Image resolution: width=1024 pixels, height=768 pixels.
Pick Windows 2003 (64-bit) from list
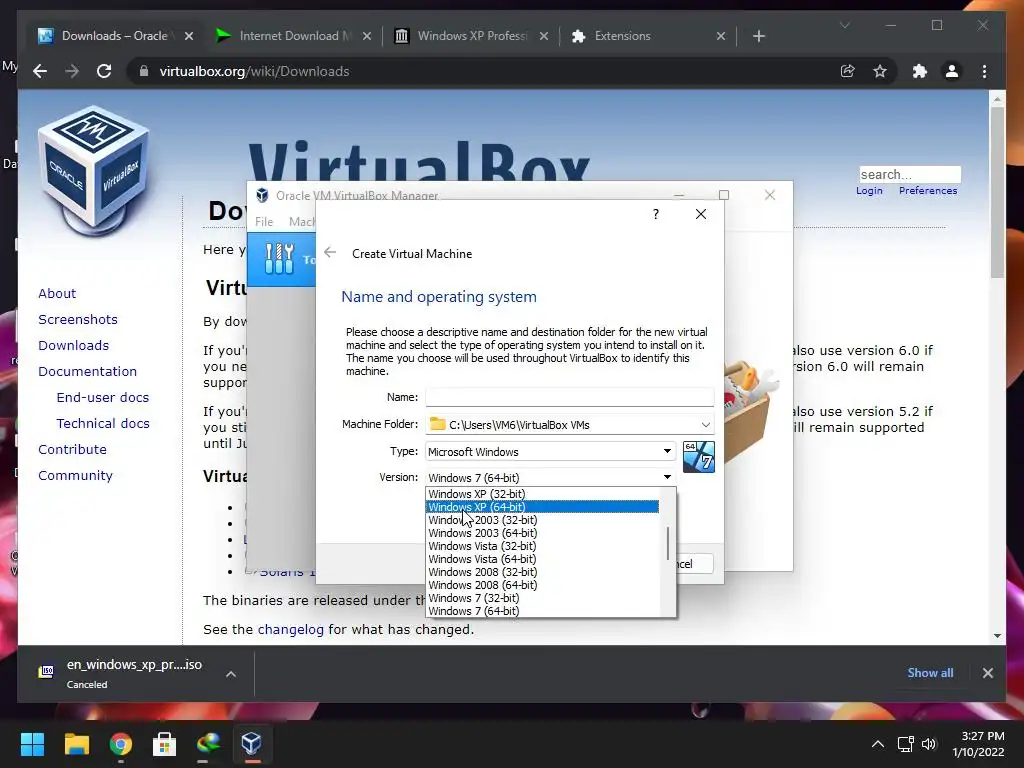(x=543, y=533)
